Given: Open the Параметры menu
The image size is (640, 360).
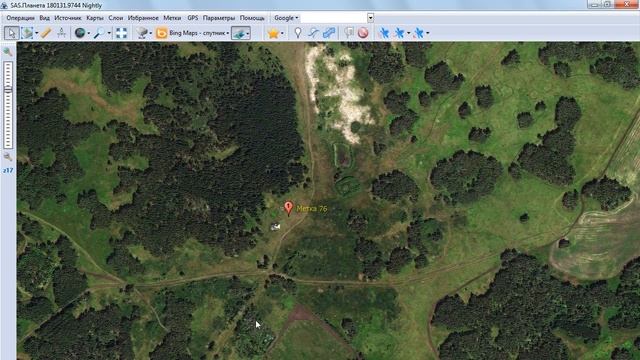Looking at the screenshot, I should click(219, 18).
